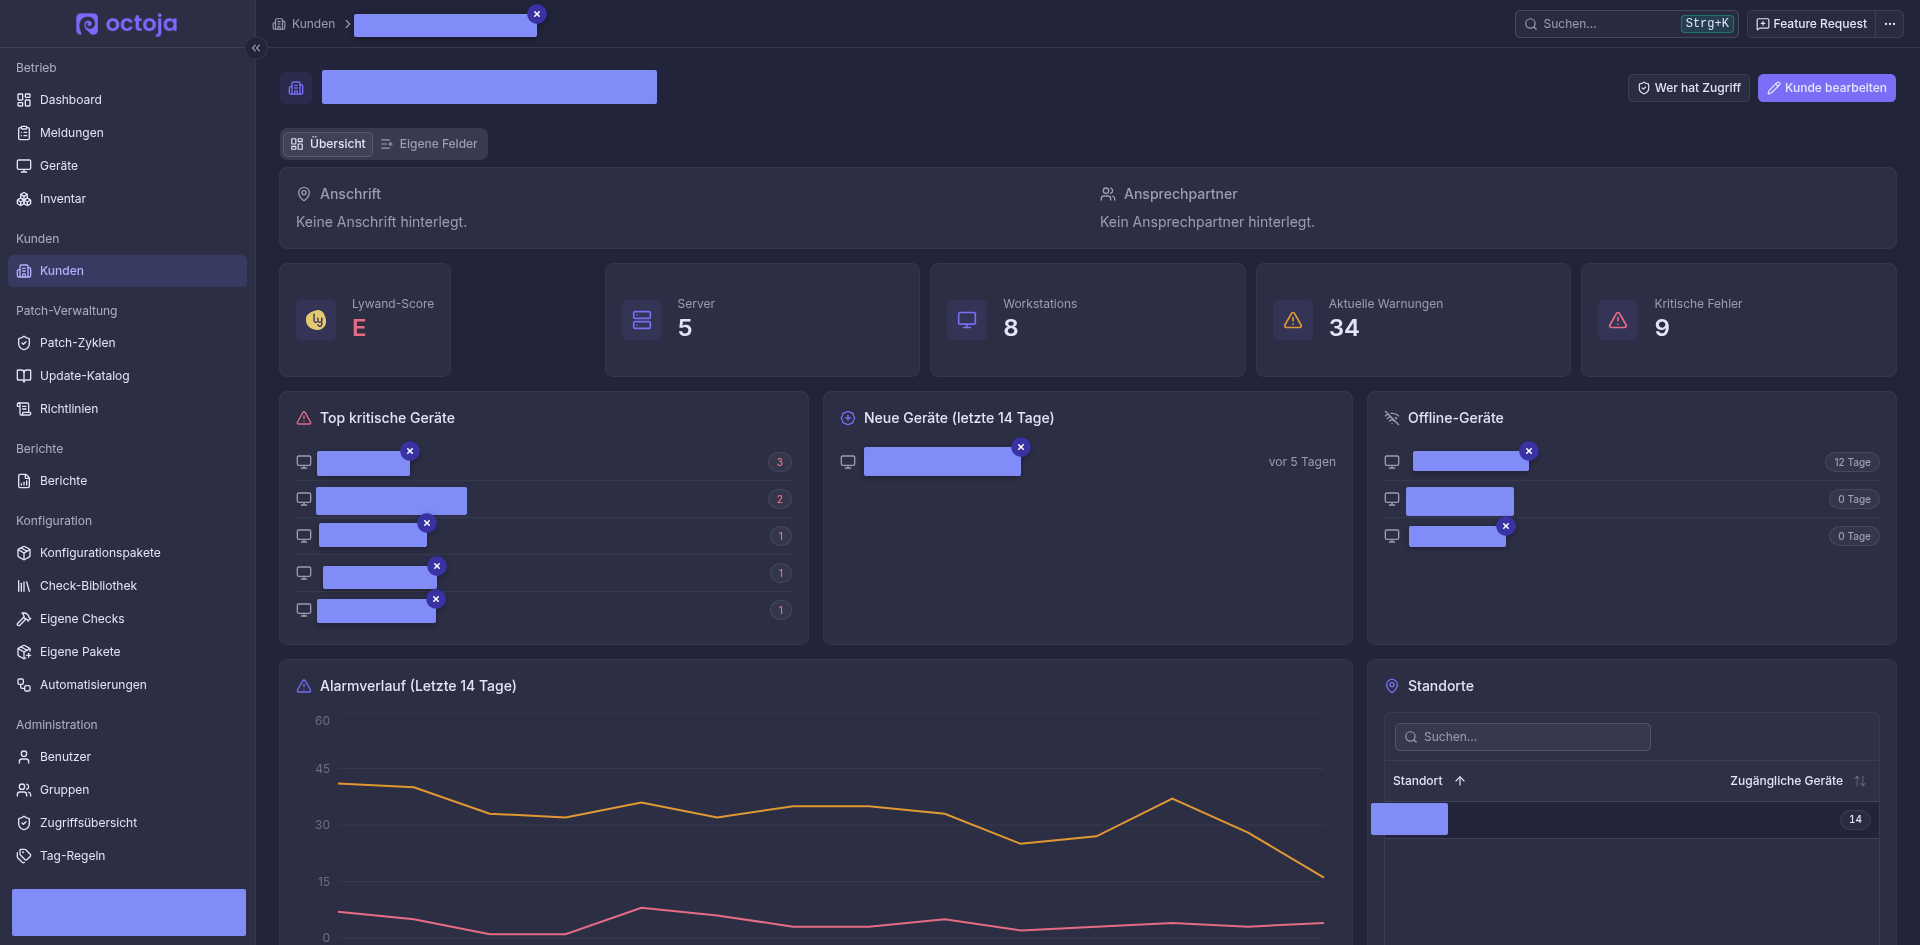Click the octoja logo
This screenshot has width=1920, height=945.
[127, 24]
